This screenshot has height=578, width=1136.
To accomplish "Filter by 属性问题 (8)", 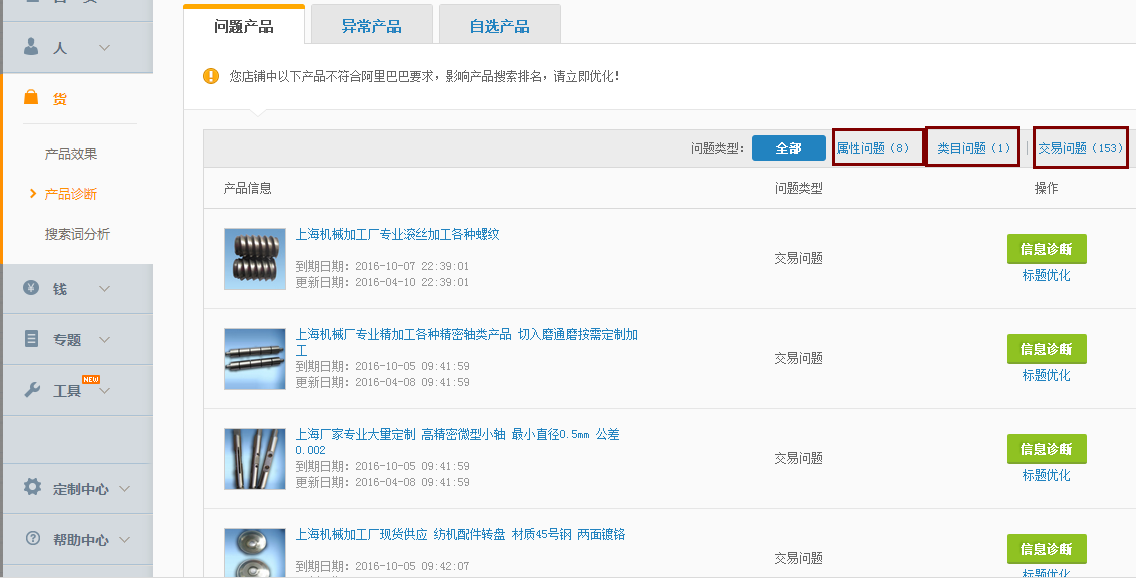I will tap(873, 148).
